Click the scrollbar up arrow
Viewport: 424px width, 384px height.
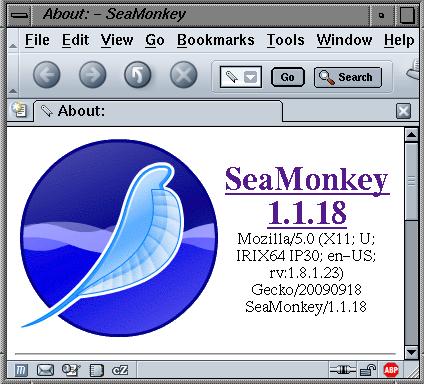click(411, 135)
